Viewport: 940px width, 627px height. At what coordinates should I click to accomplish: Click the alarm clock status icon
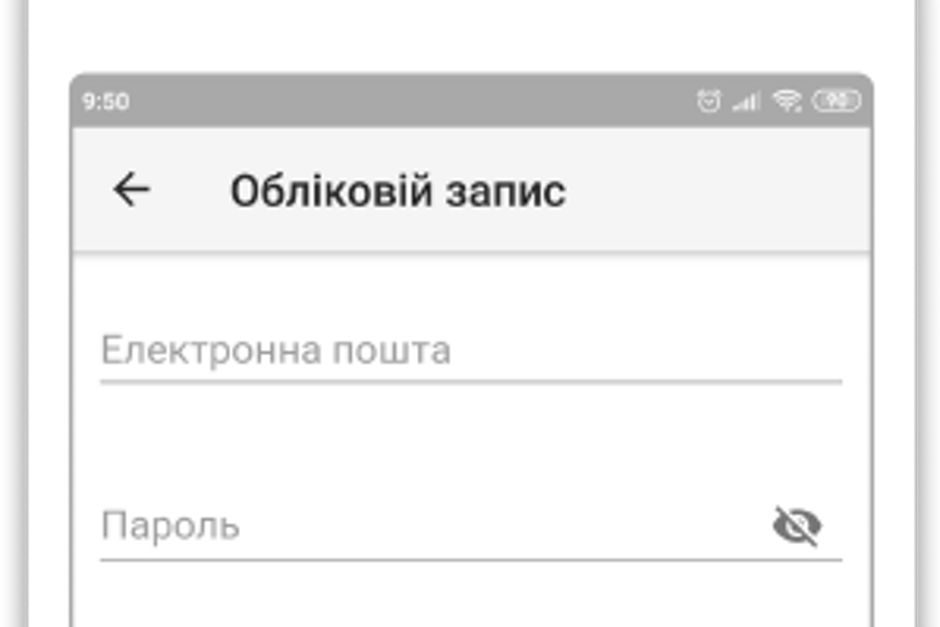pos(709,101)
